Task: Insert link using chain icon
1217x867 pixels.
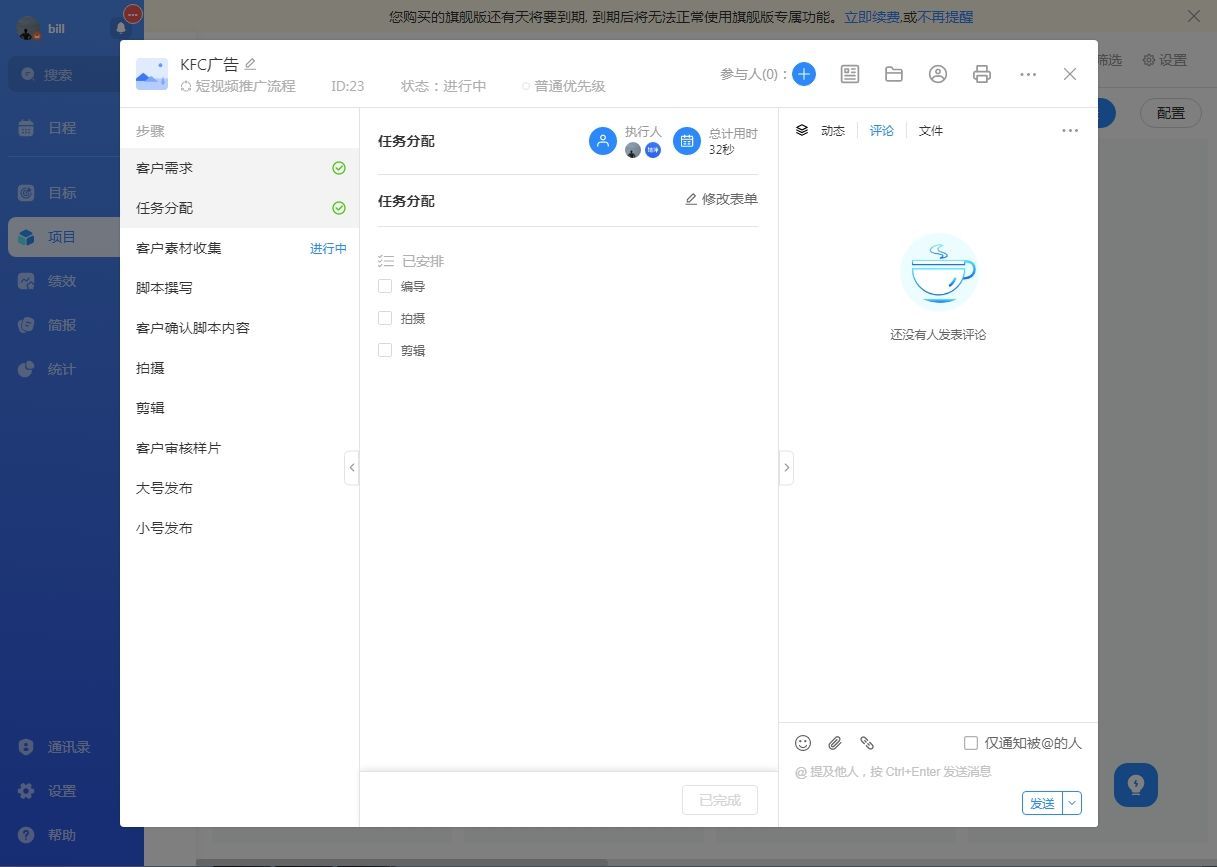Action: pyautogui.click(x=867, y=743)
